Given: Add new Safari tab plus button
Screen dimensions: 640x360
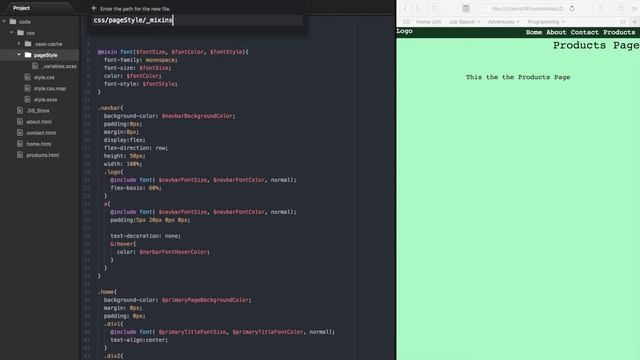Looking at the screenshot, I should pyautogui.click(x=635, y=22).
